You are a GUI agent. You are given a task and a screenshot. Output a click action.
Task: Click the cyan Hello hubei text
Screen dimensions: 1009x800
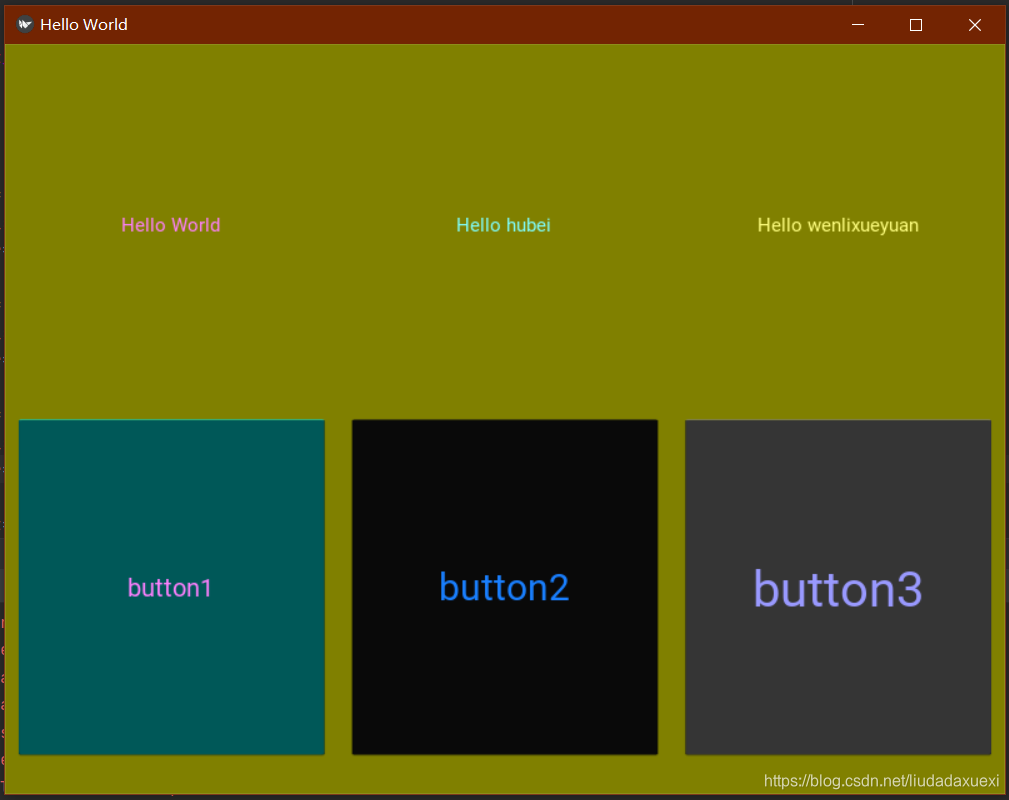coord(503,225)
